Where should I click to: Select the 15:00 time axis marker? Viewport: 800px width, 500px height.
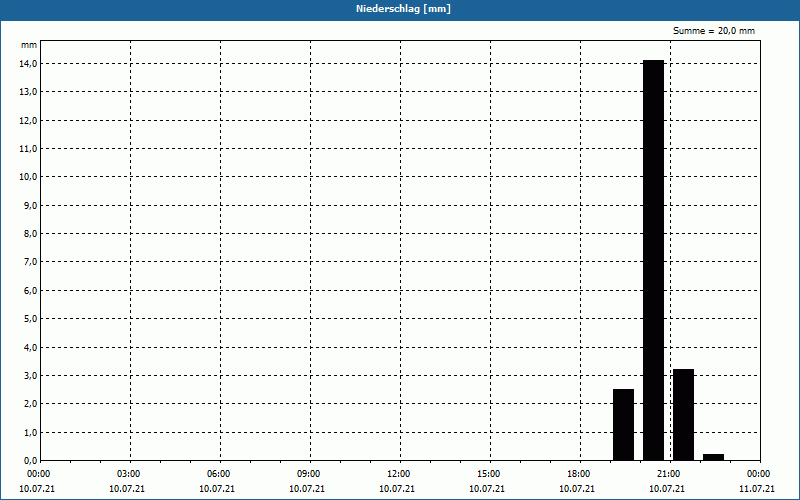pos(488,474)
